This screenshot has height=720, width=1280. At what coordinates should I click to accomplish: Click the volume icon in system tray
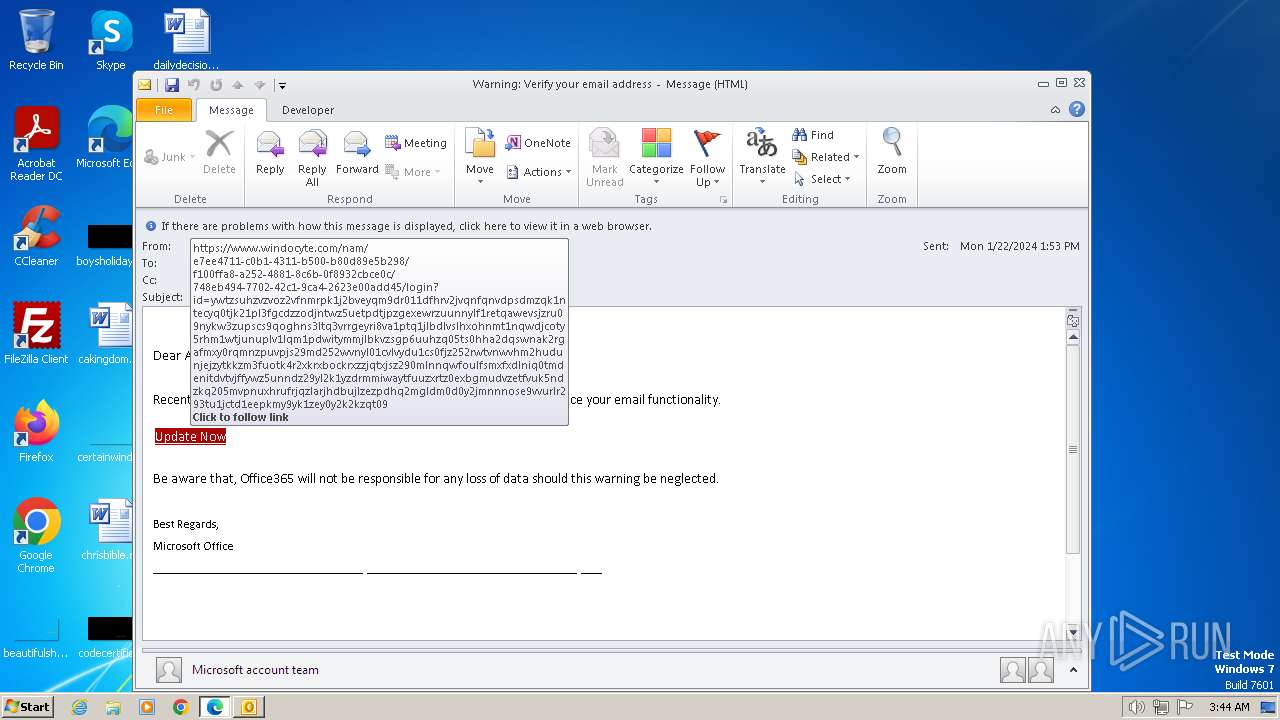click(x=1137, y=707)
